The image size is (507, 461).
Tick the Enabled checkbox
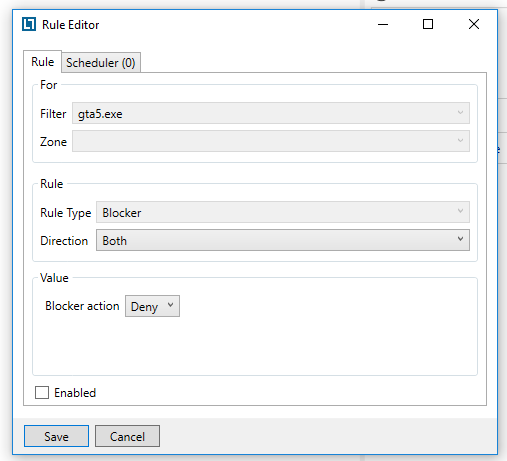[42, 393]
